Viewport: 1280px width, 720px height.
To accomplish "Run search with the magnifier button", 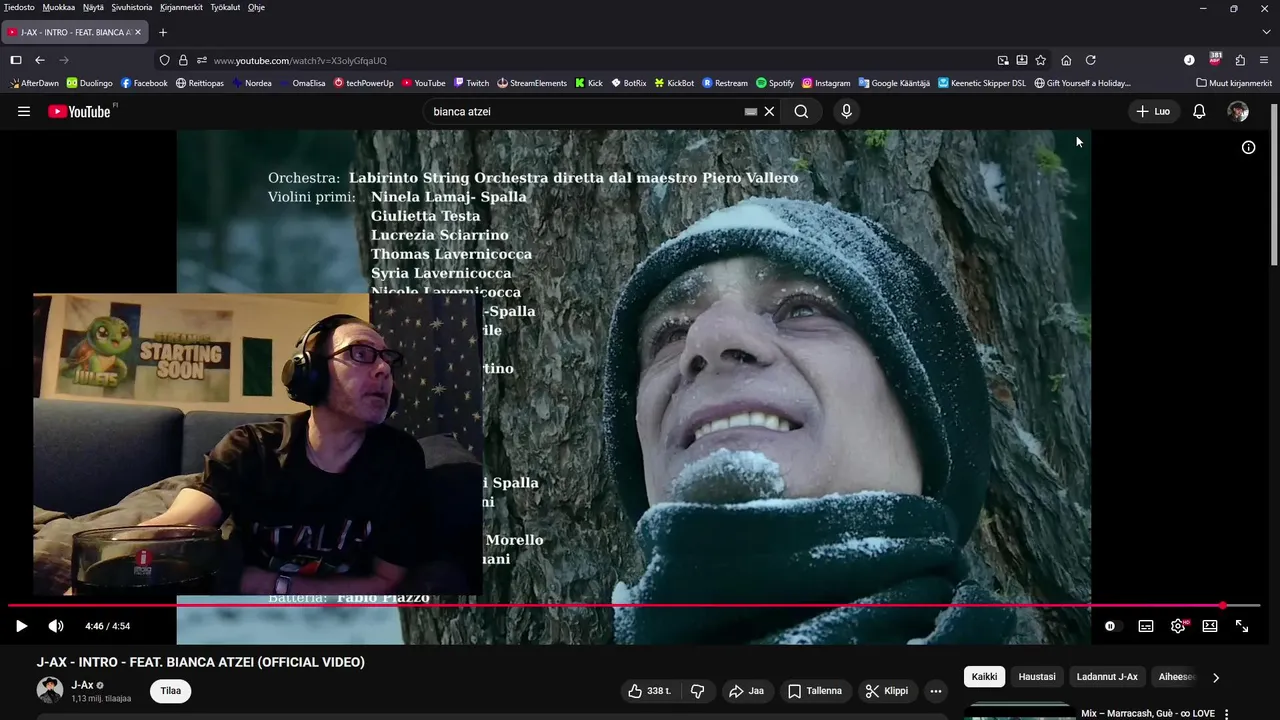I will coord(801,111).
